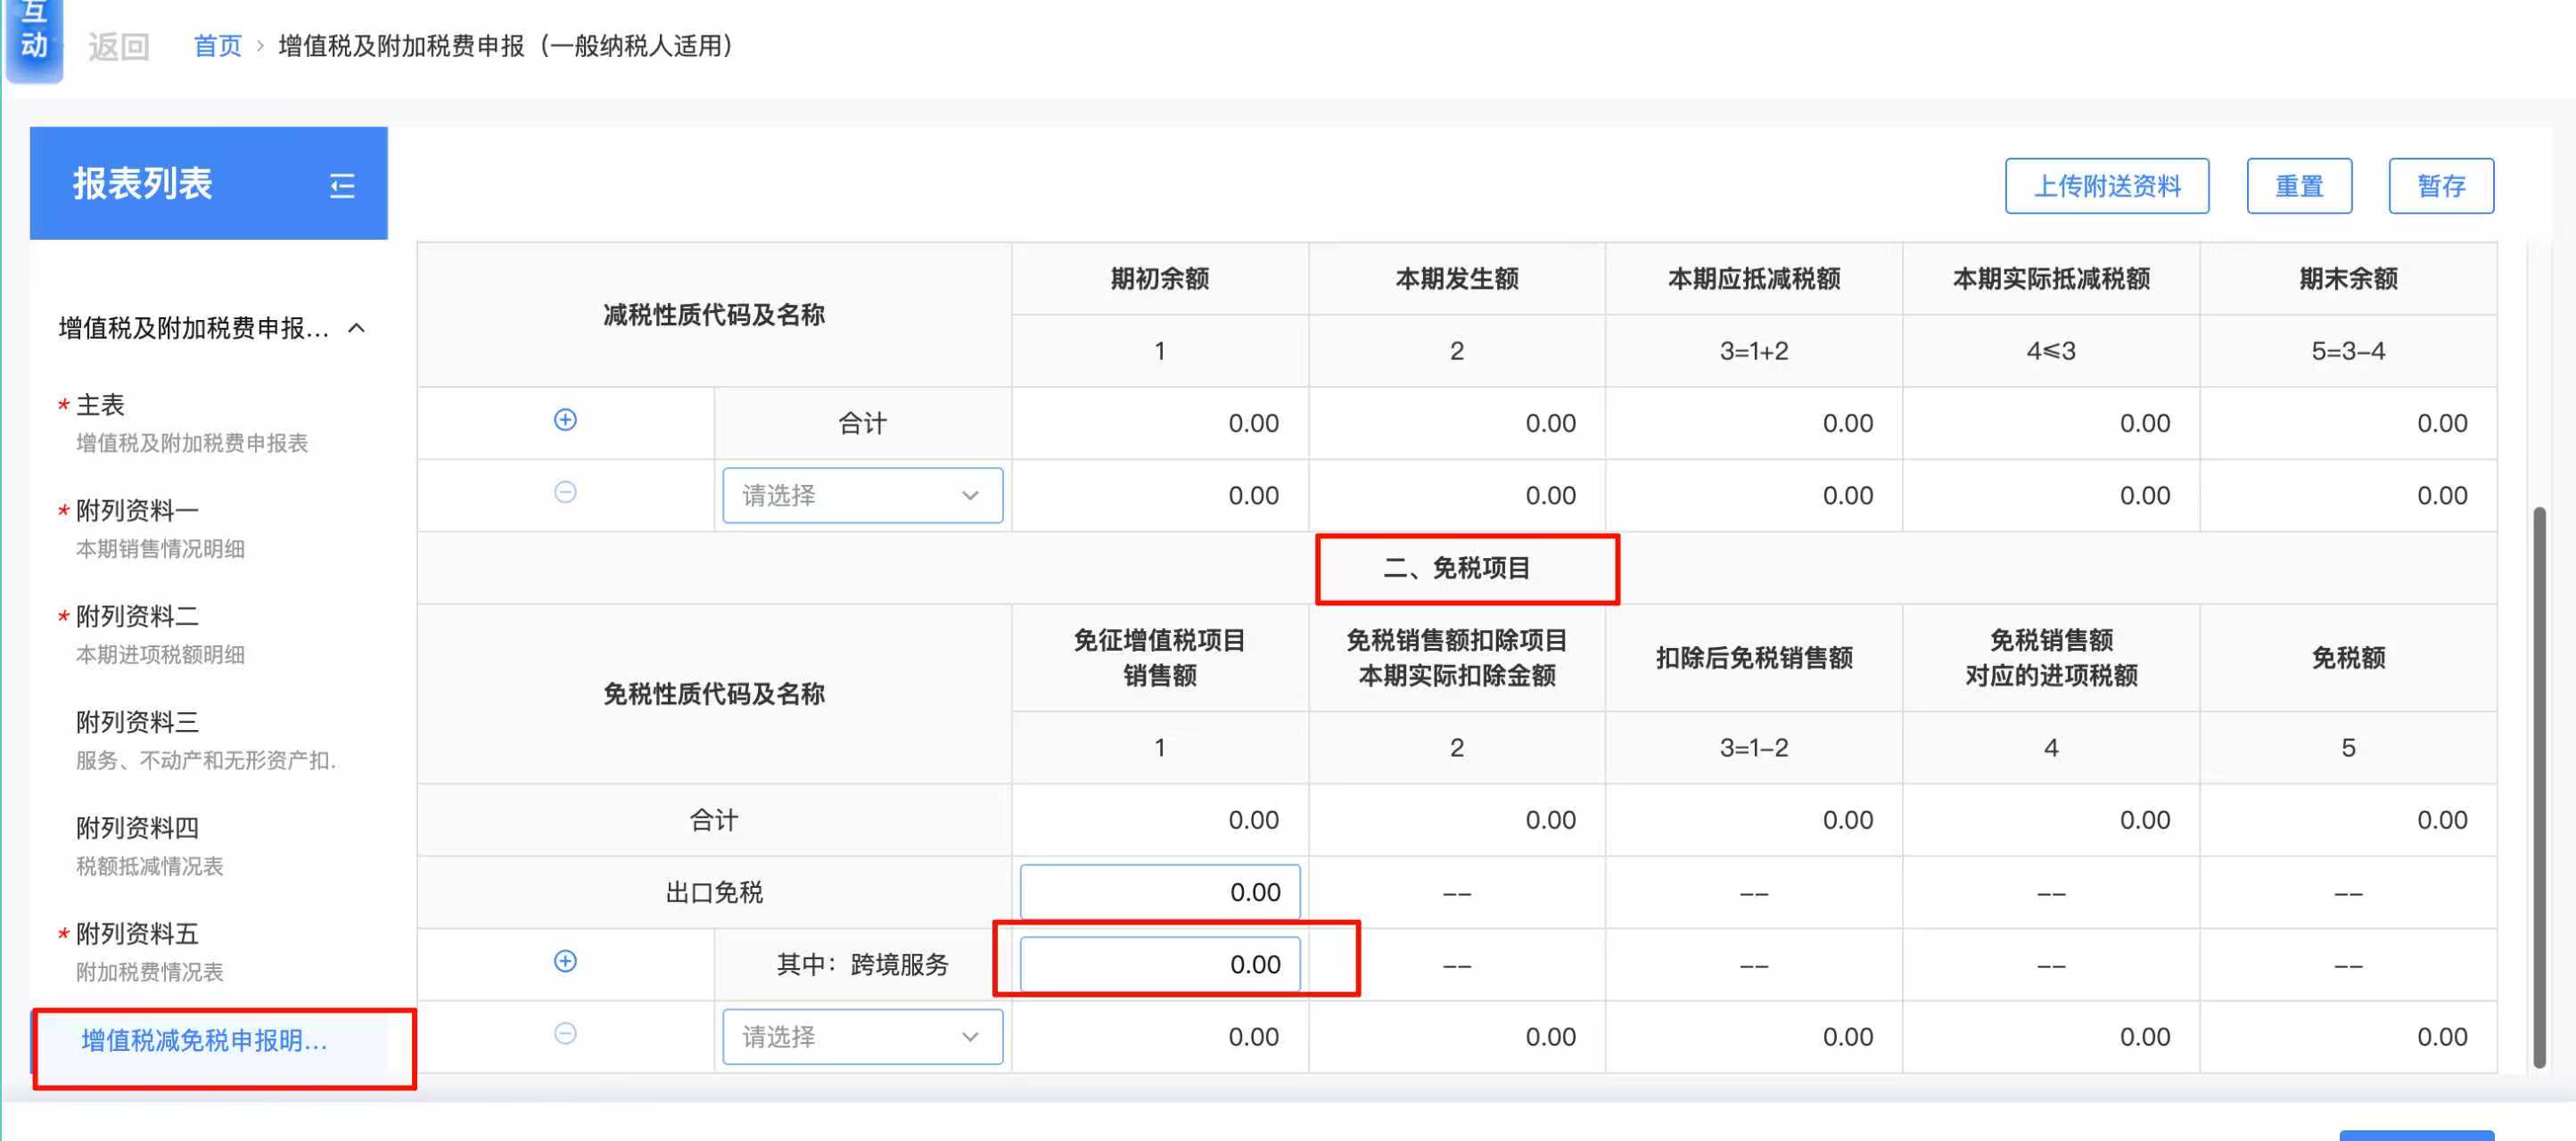
Task: Click the 出口免税 sales amount input field
Action: coord(1159,892)
